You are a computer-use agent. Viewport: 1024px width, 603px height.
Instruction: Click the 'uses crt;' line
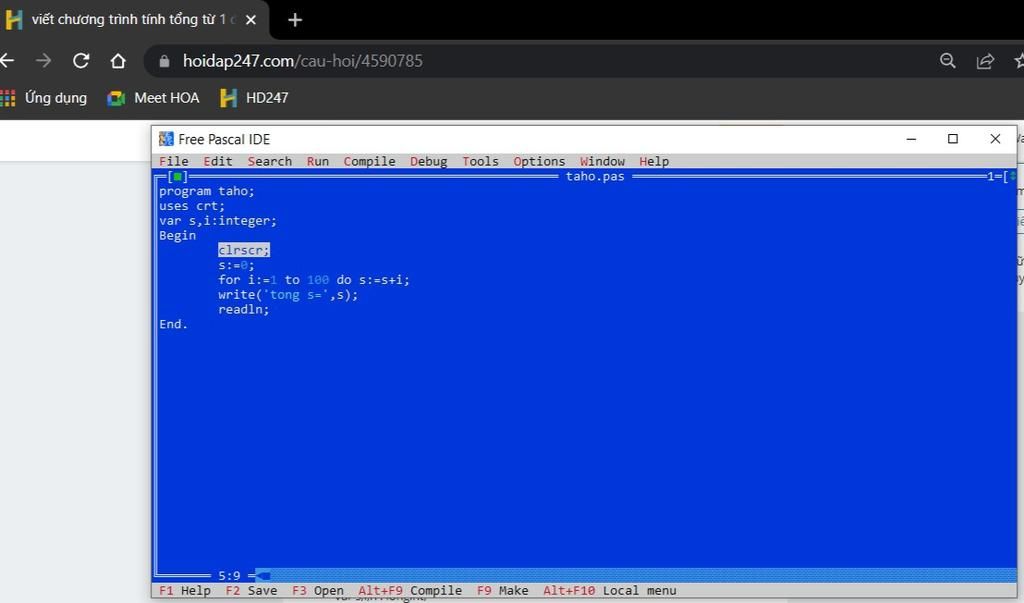click(191, 206)
